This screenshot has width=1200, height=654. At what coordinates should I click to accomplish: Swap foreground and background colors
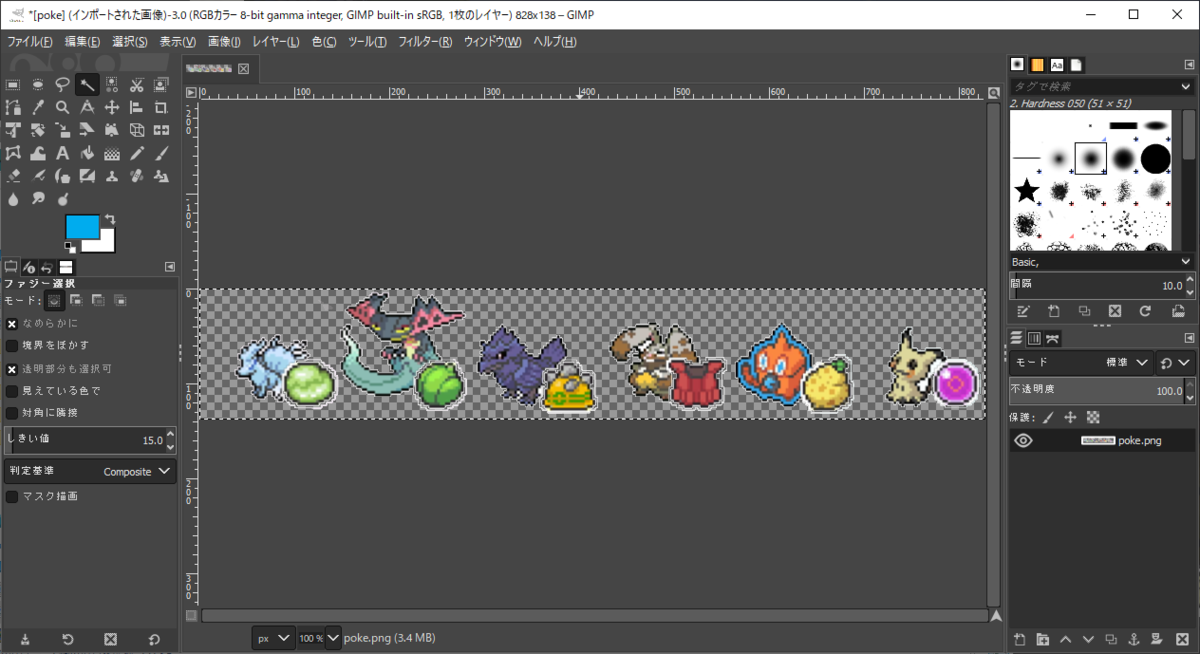pos(110,219)
